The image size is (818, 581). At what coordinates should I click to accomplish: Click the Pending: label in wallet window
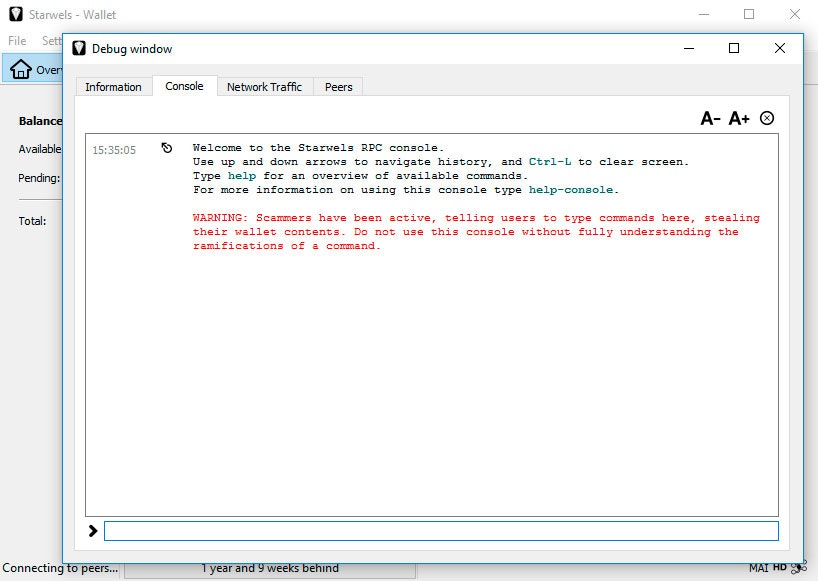point(39,178)
